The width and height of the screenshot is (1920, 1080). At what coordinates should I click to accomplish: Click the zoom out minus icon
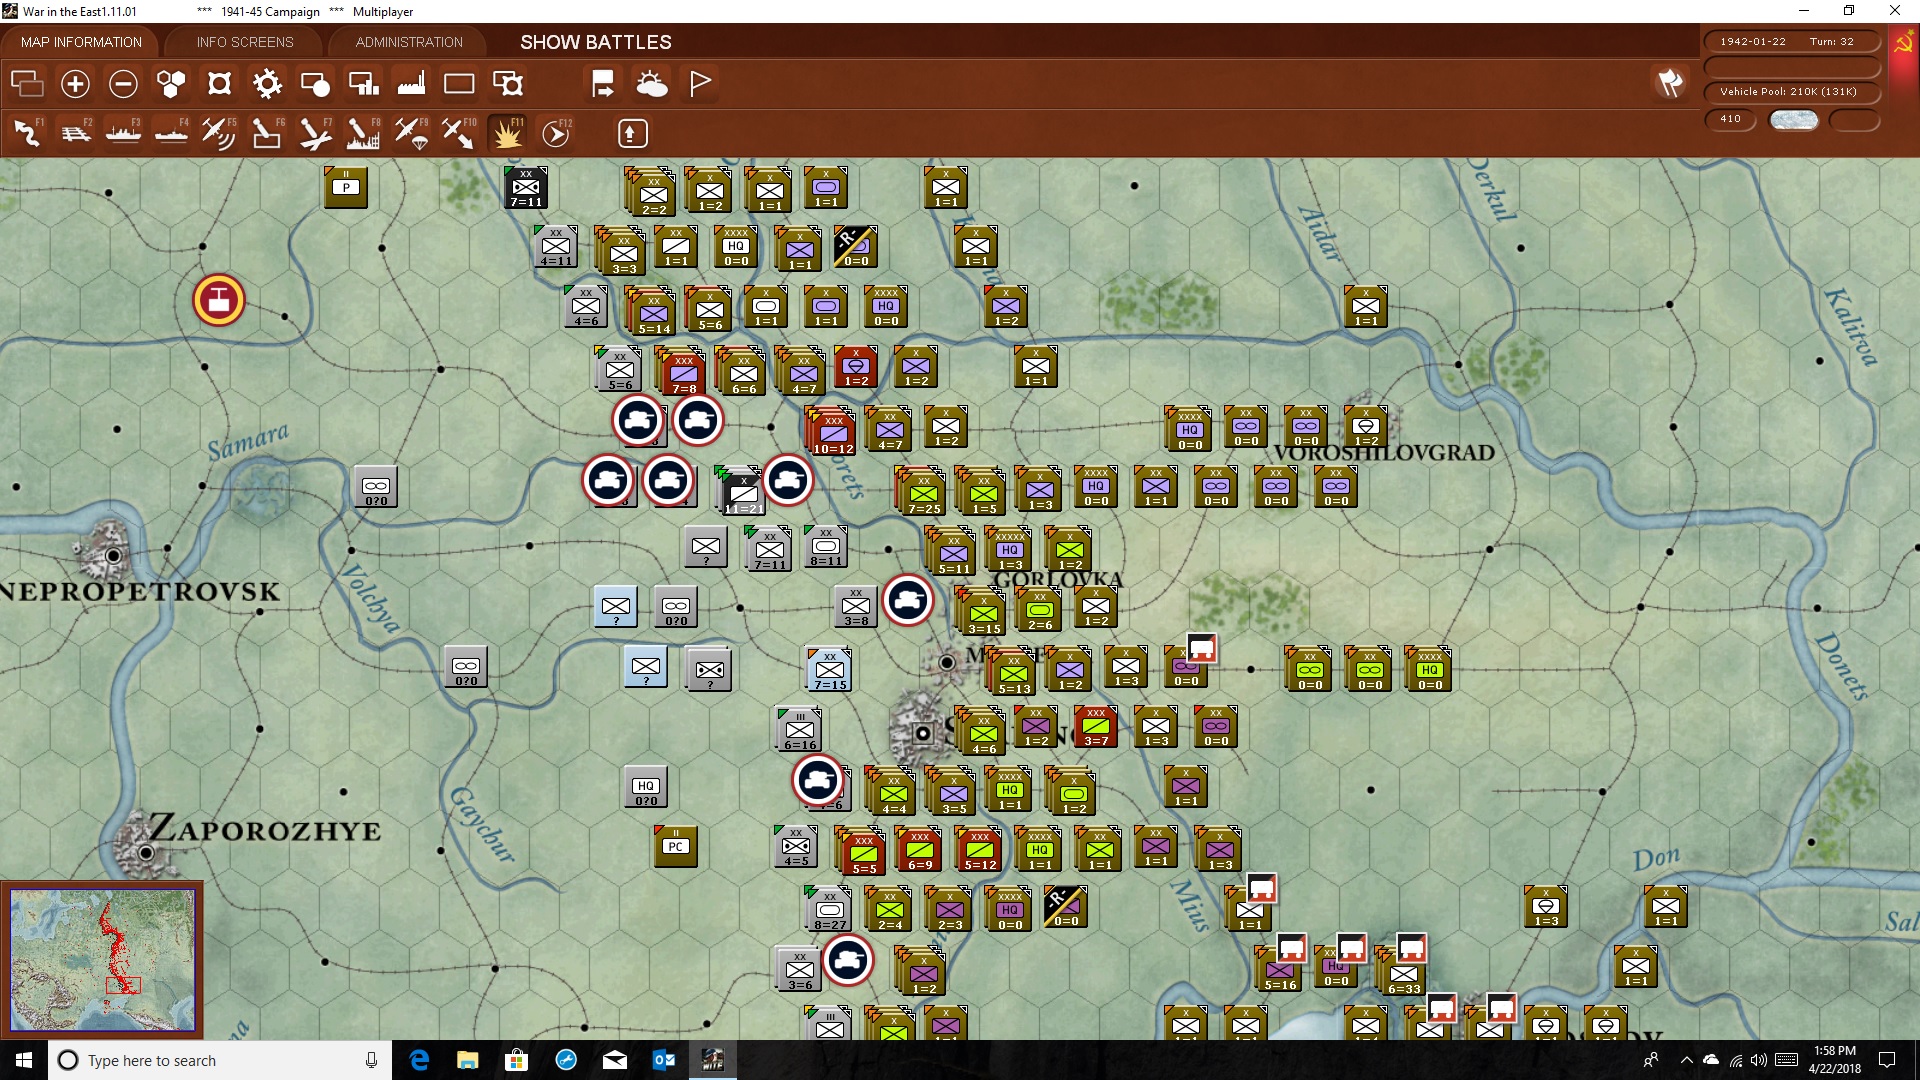coord(123,84)
